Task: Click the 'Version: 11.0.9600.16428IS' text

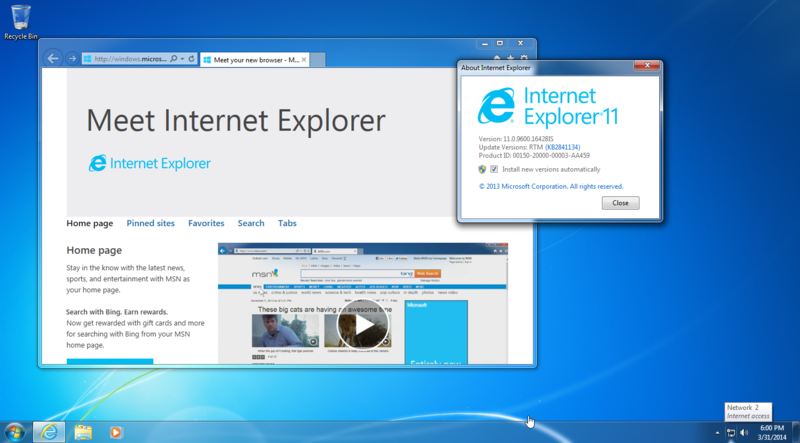Action: click(516, 139)
